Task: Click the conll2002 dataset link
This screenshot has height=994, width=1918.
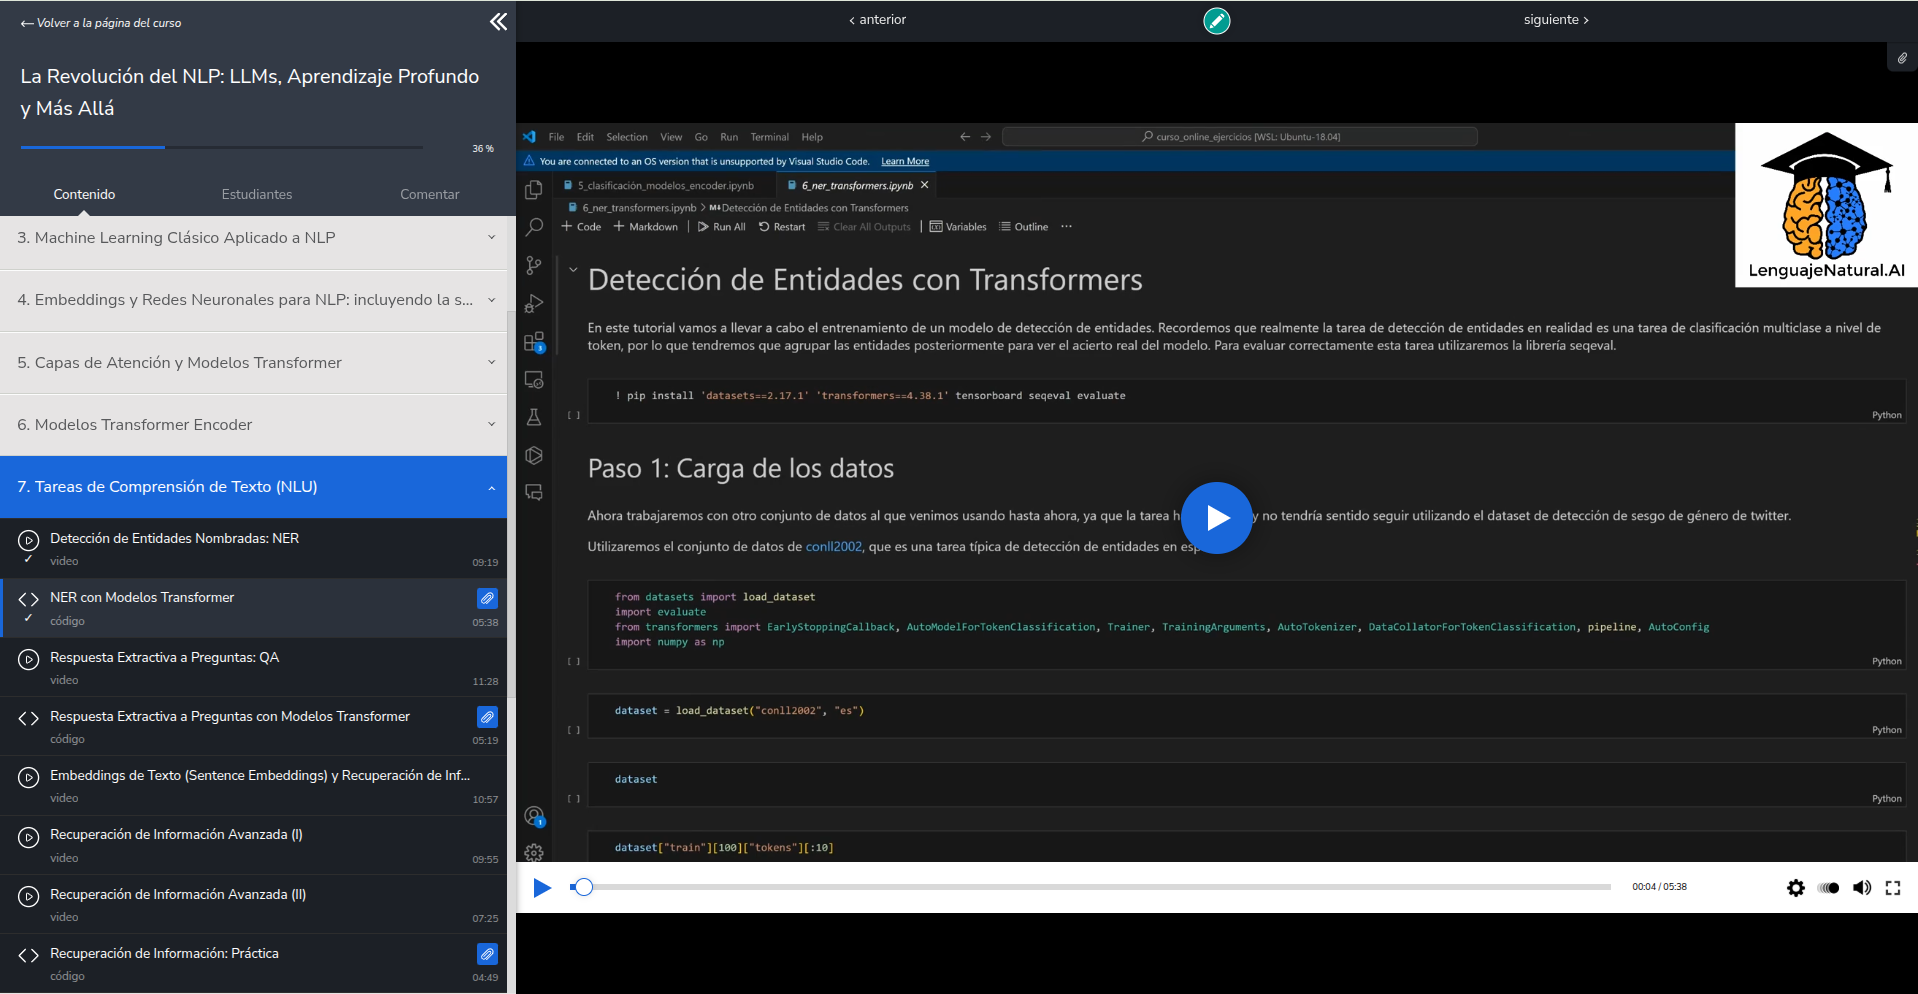Action: coord(833,547)
